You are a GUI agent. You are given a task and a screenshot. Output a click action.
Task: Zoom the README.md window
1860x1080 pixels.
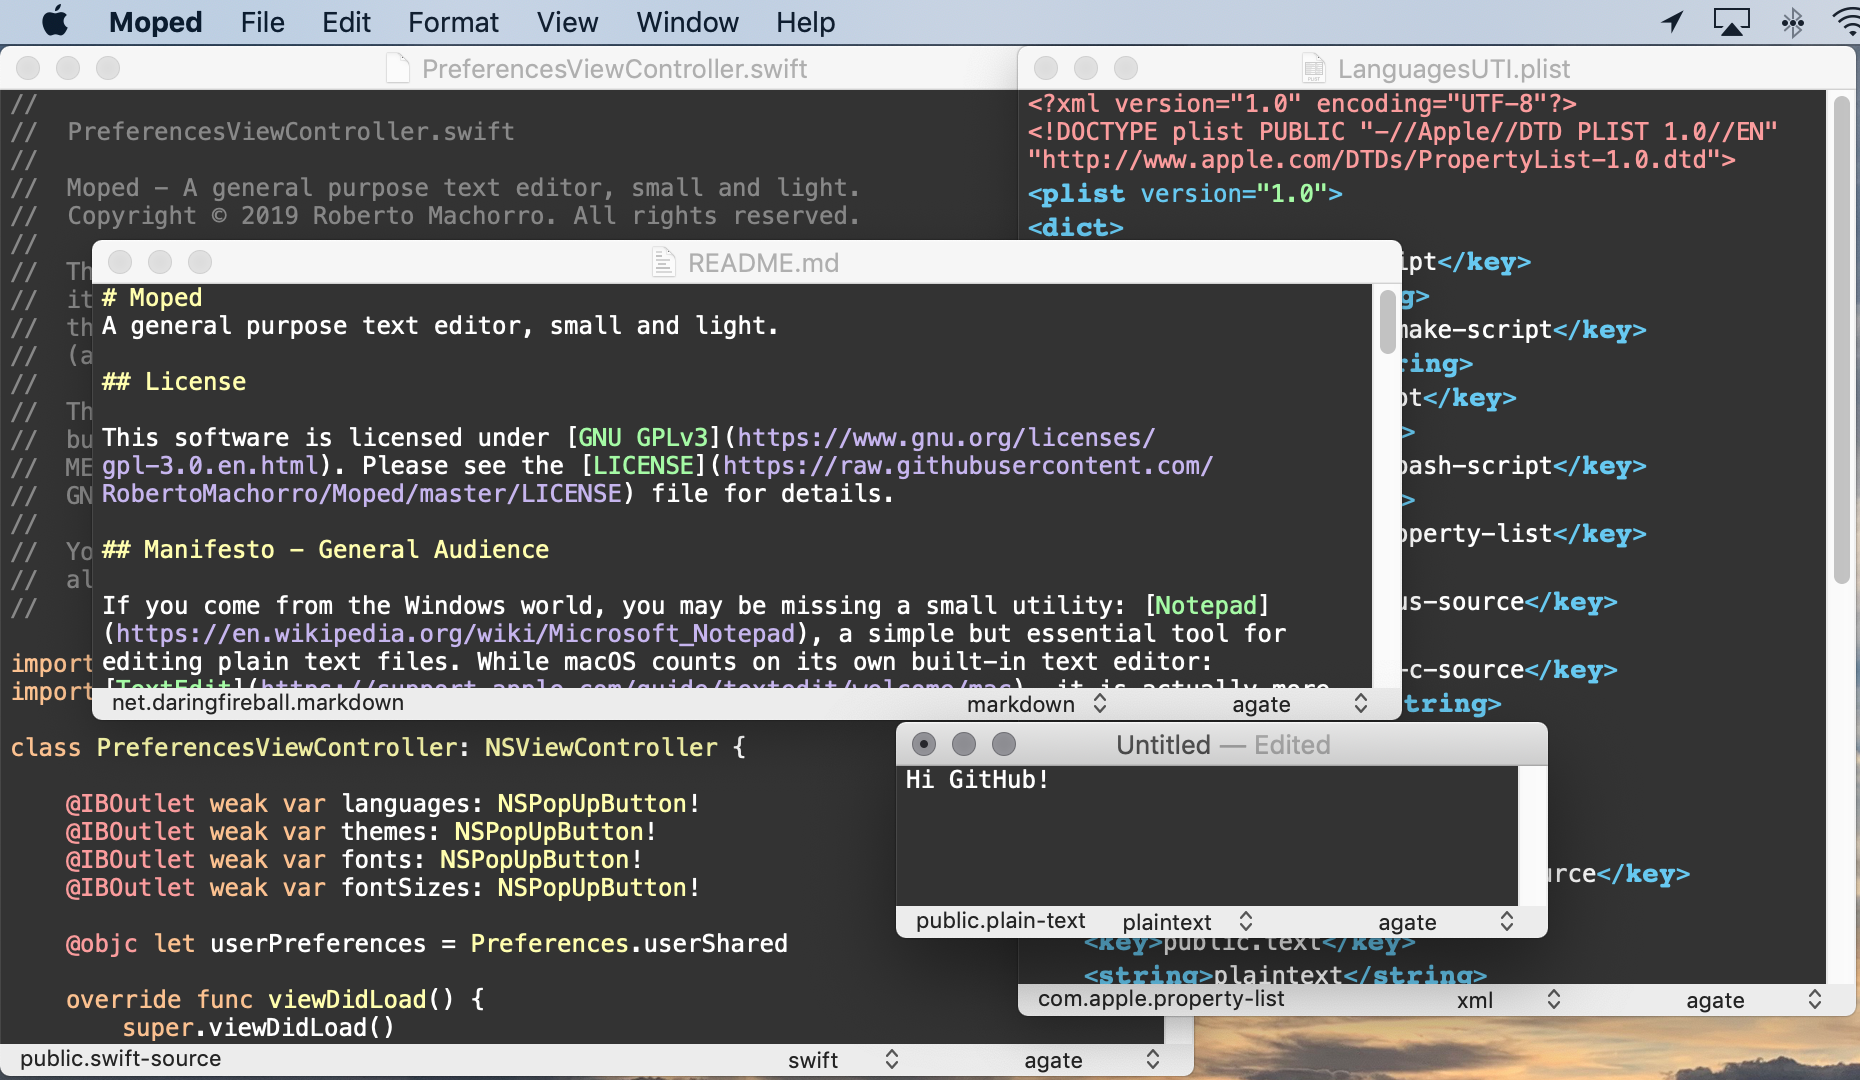click(x=200, y=262)
